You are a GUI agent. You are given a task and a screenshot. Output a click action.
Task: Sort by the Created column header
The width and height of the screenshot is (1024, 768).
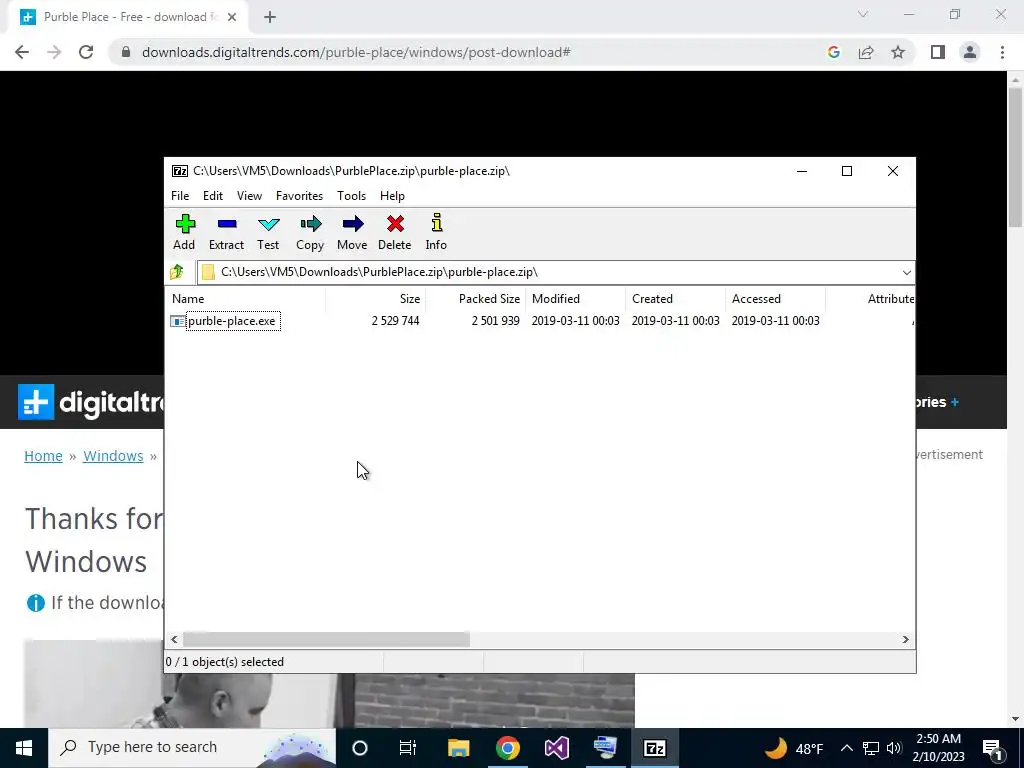[675, 299]
